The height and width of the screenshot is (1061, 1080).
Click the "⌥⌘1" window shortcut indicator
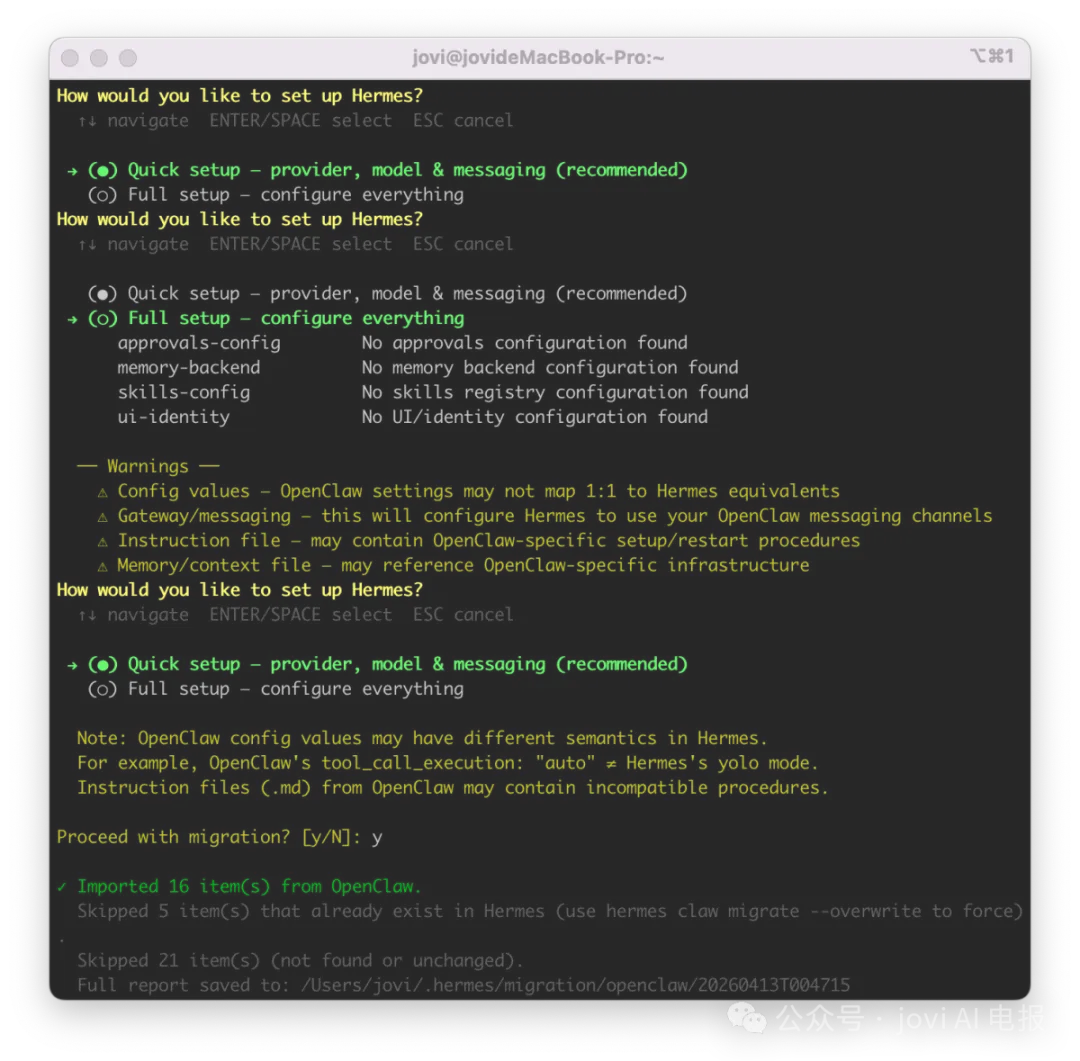(x=992, y=56)
